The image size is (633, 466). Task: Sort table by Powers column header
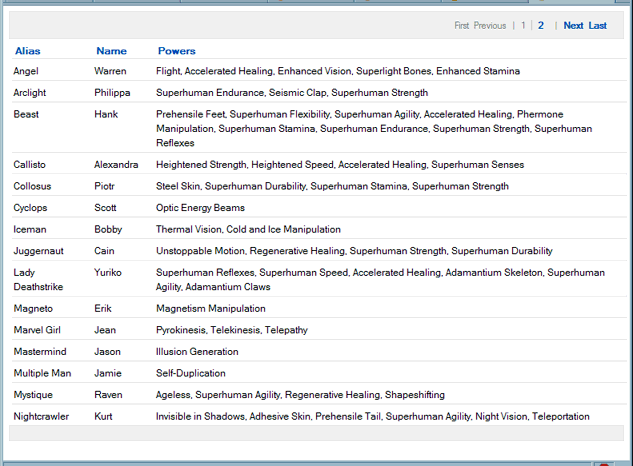click(176, 51)
